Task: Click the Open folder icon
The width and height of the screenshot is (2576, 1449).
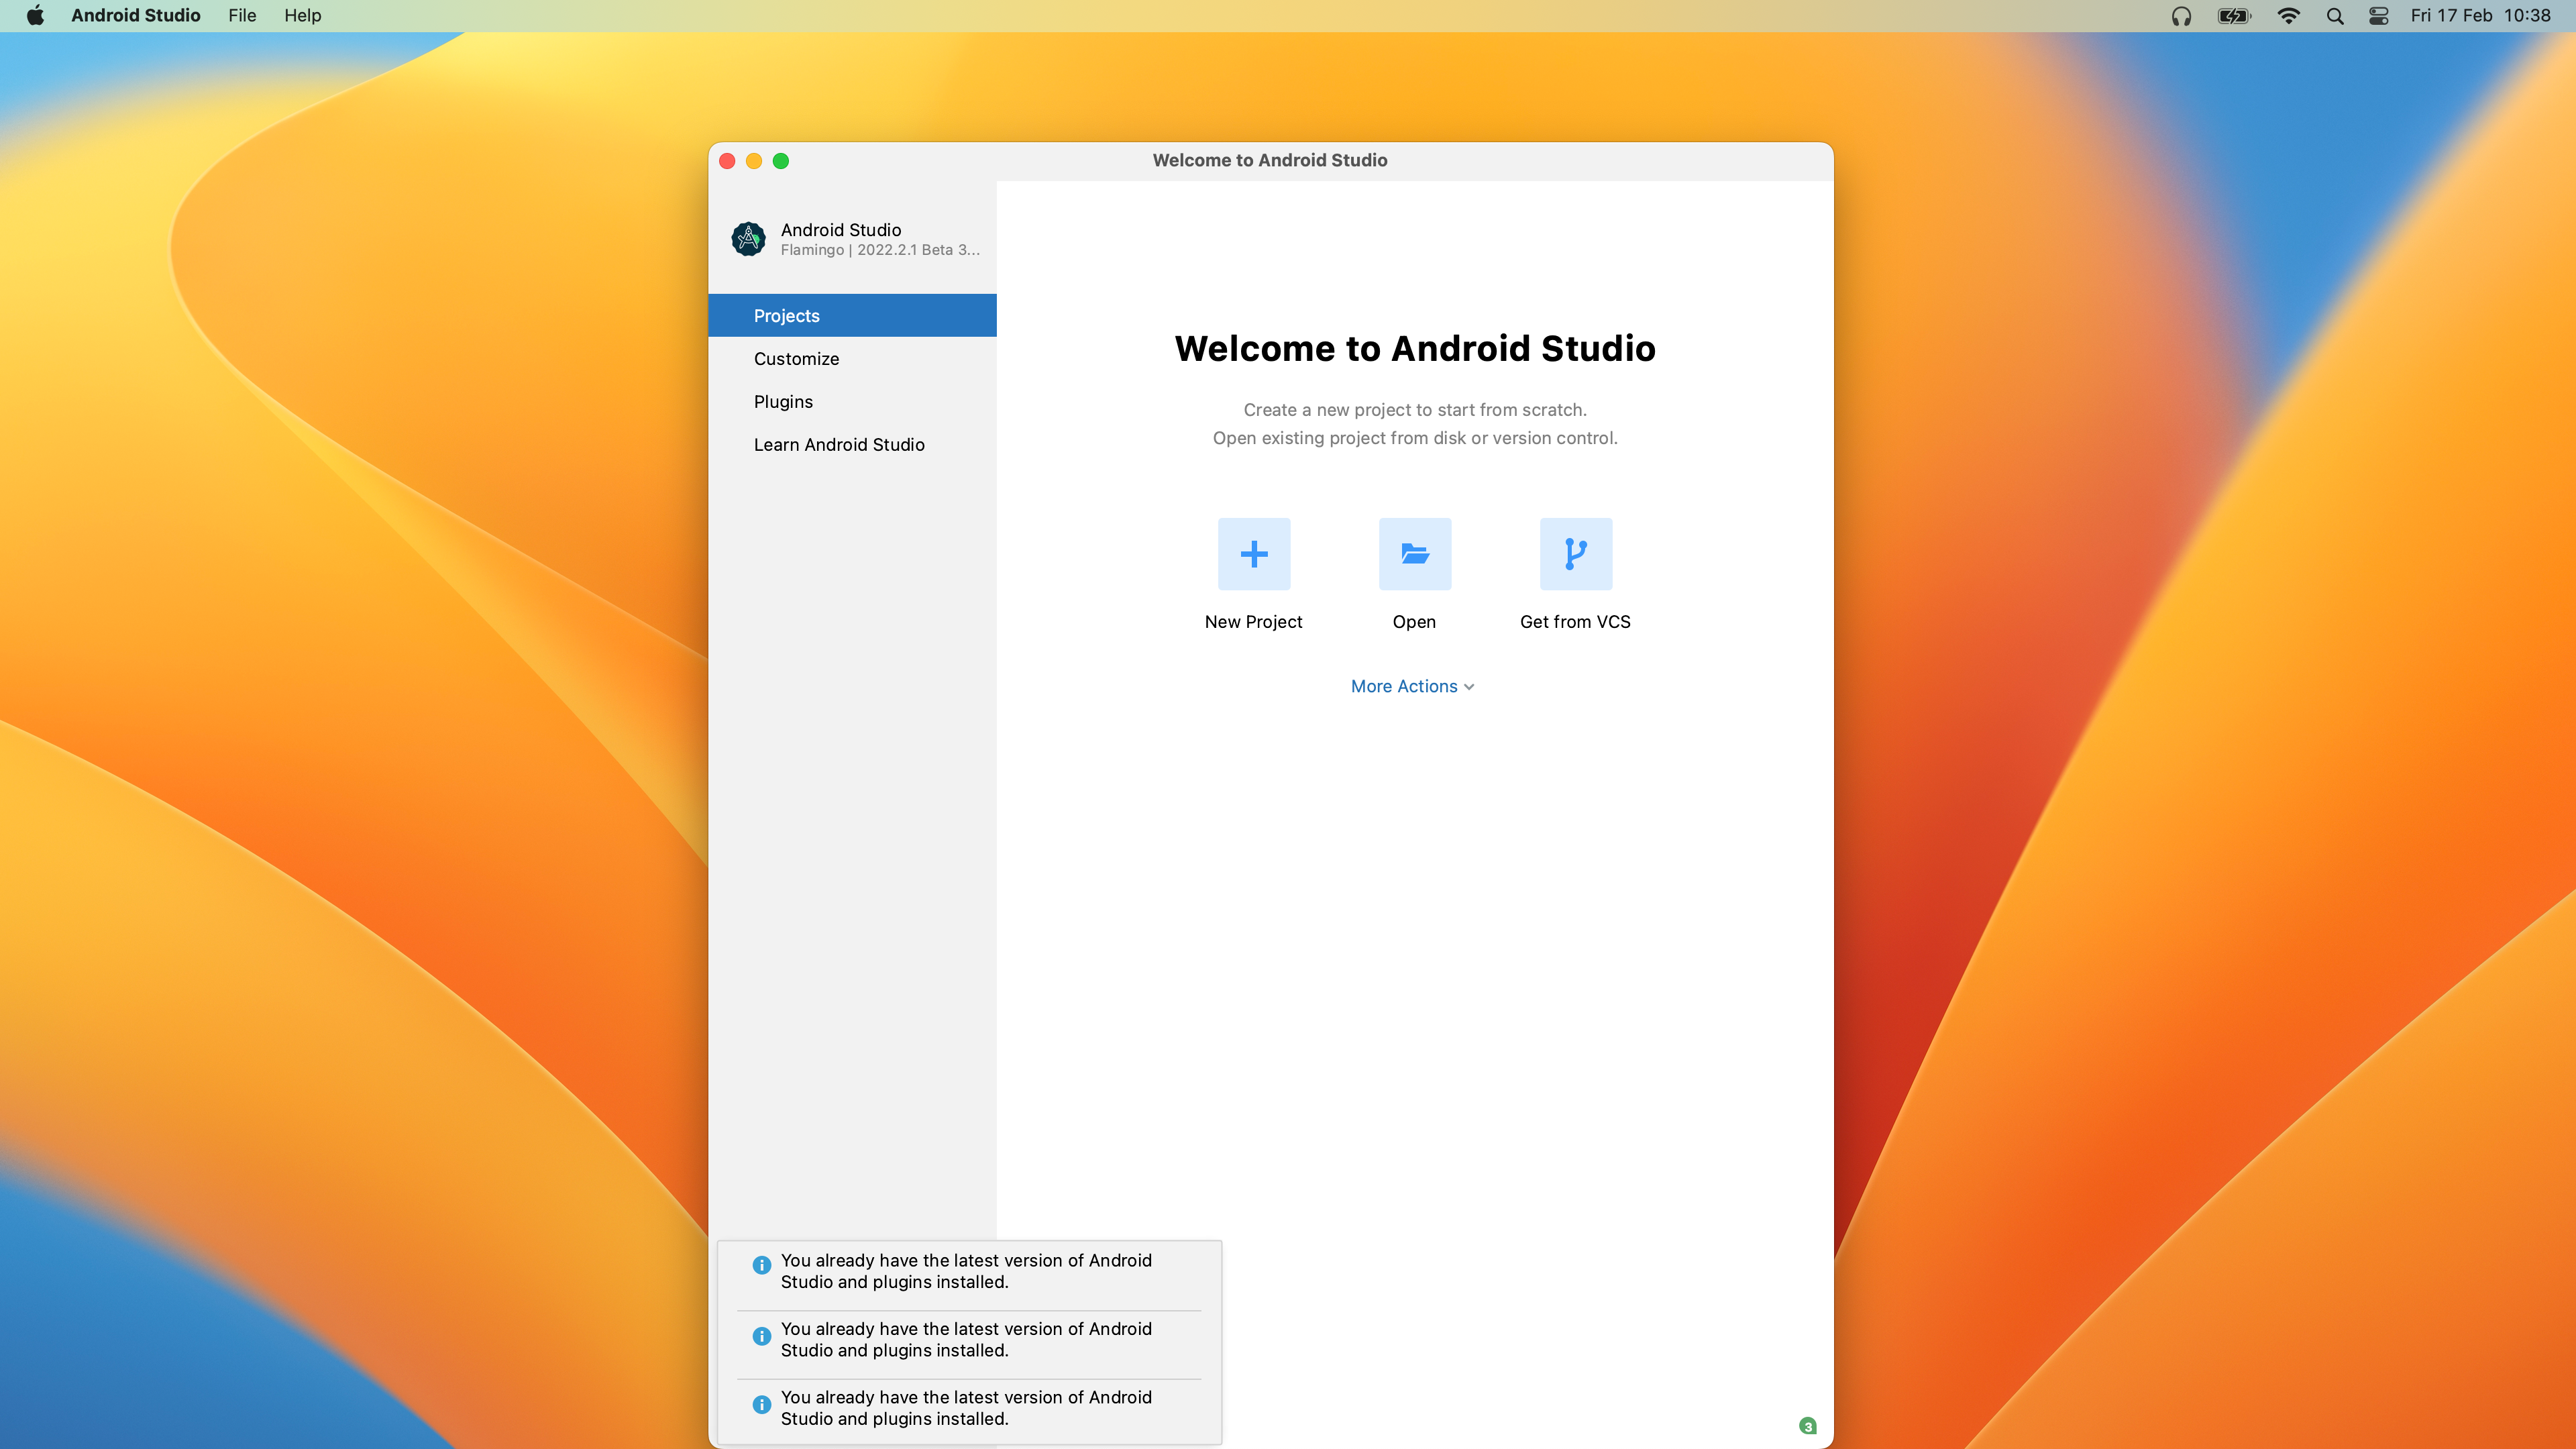Action: coord(1414,554)
